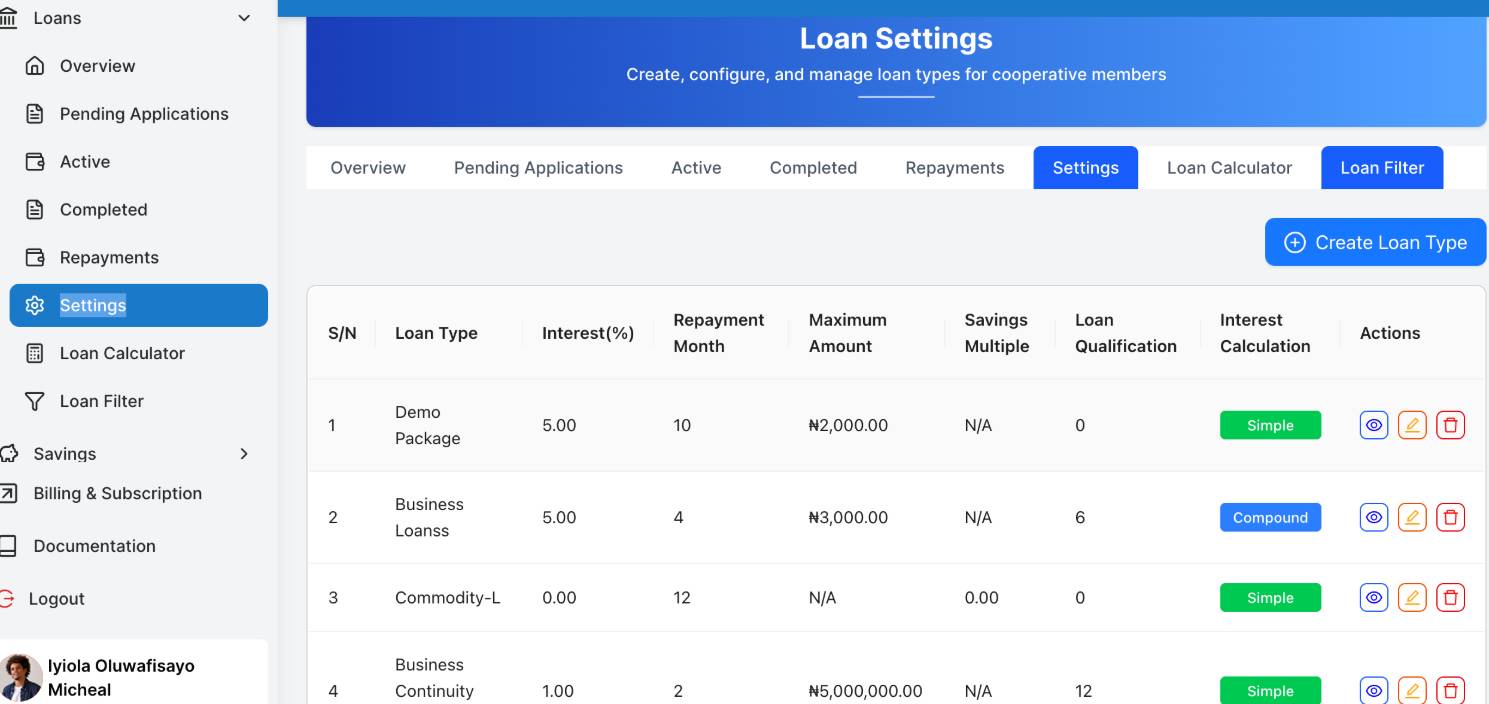Switch to the Loan Filter tab
This screenshot has width=1489, height=704.
click(x=1382, y=168)
